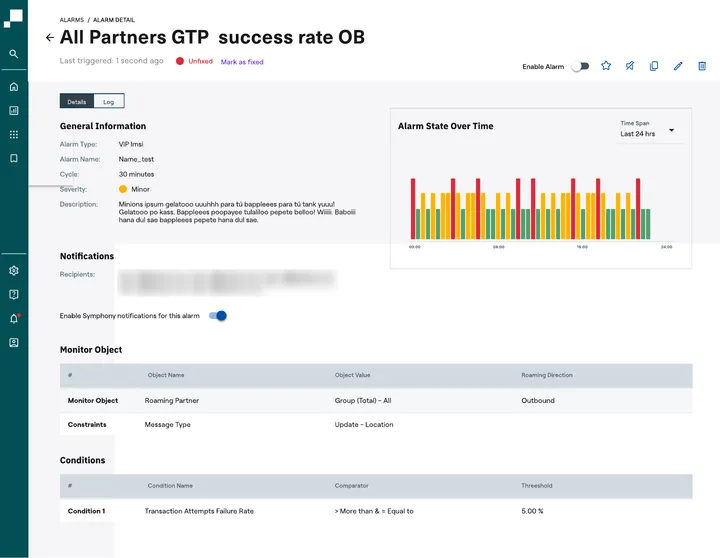Open search from the sidebar magnifier icon
The image size is (720, 558).
click(x=14, y=54)
